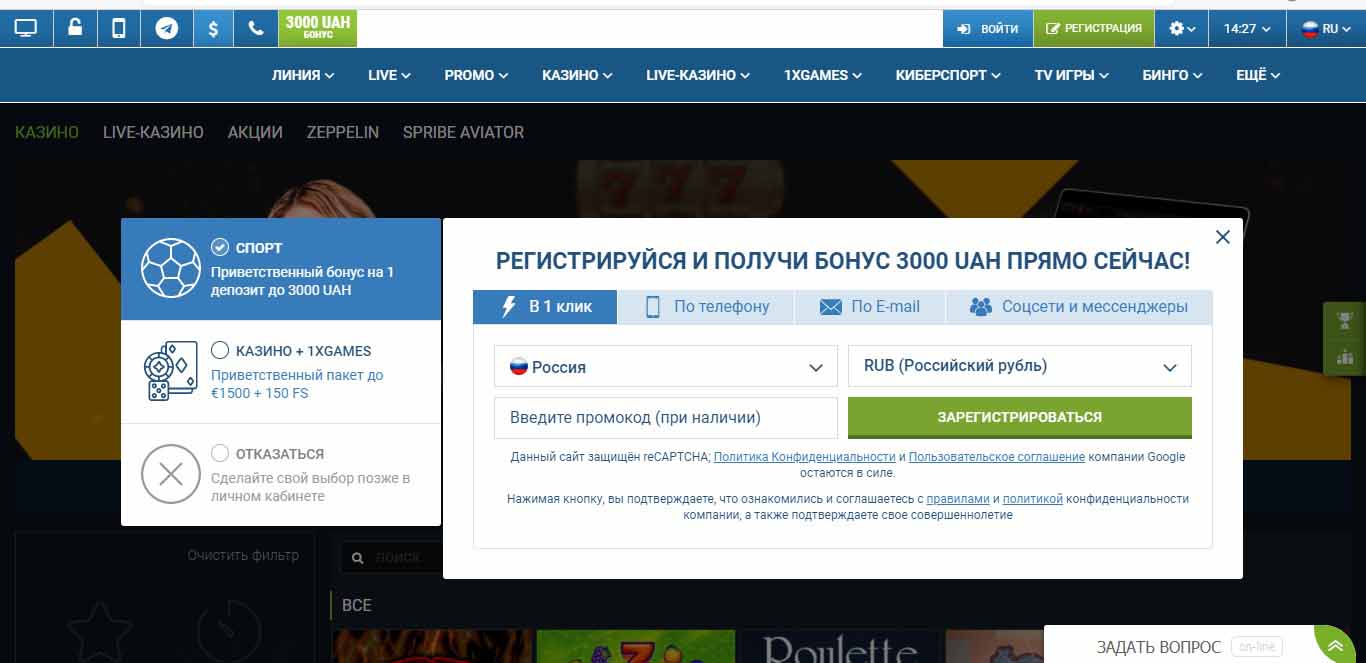
Task: Open the settings gear dropdown
Action: click(x=1182, y=29)
